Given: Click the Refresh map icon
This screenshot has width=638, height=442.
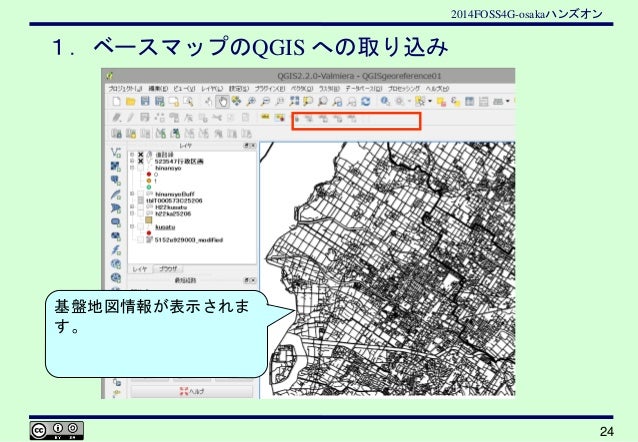Looking at the screenshot, I should (x=366, y=101).
